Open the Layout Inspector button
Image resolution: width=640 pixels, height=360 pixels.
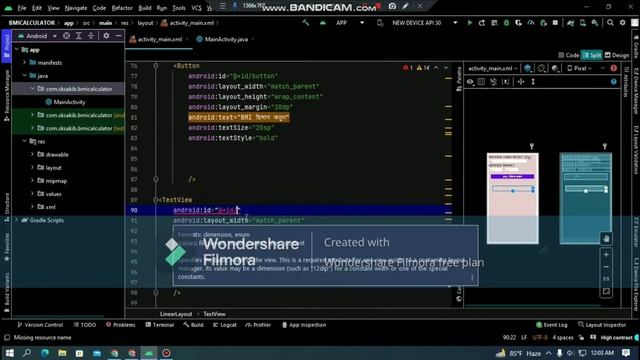point(602,325)
